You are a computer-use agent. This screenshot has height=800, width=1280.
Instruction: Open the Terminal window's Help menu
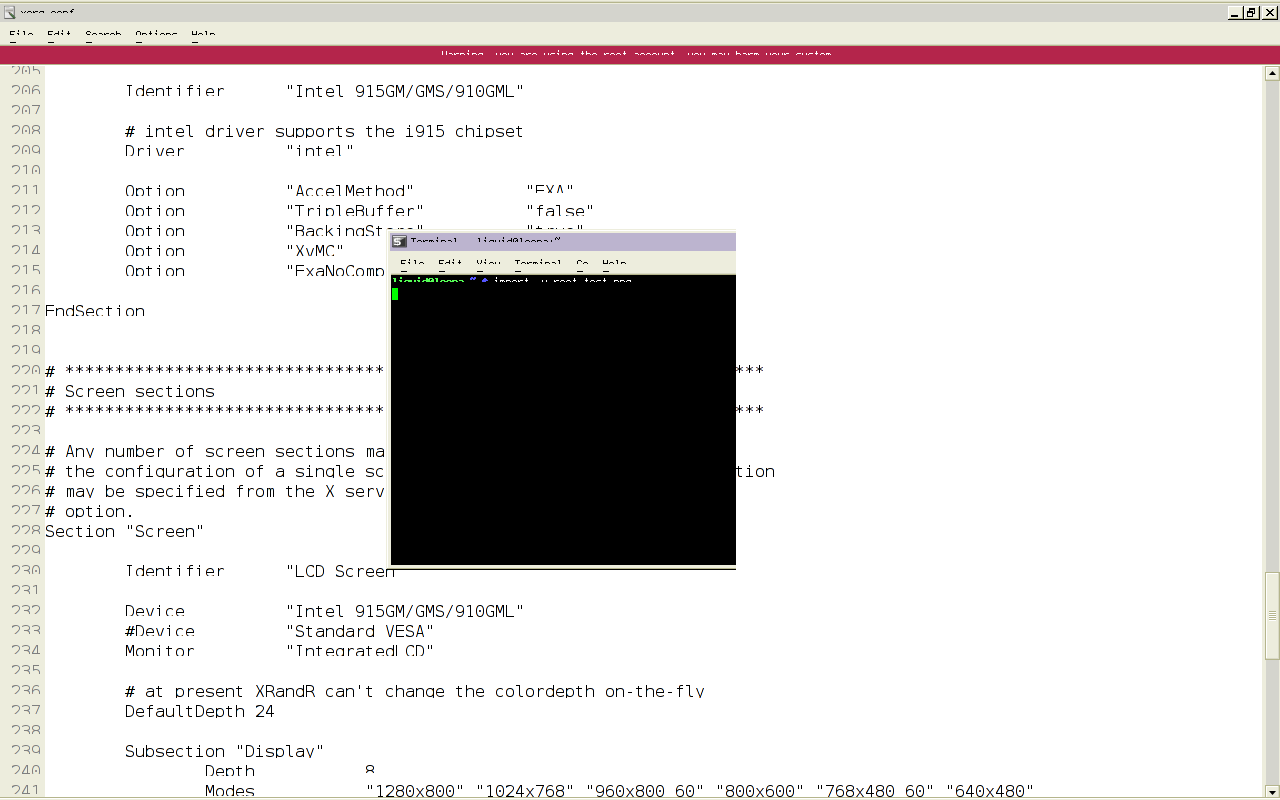tap(614, 264)
